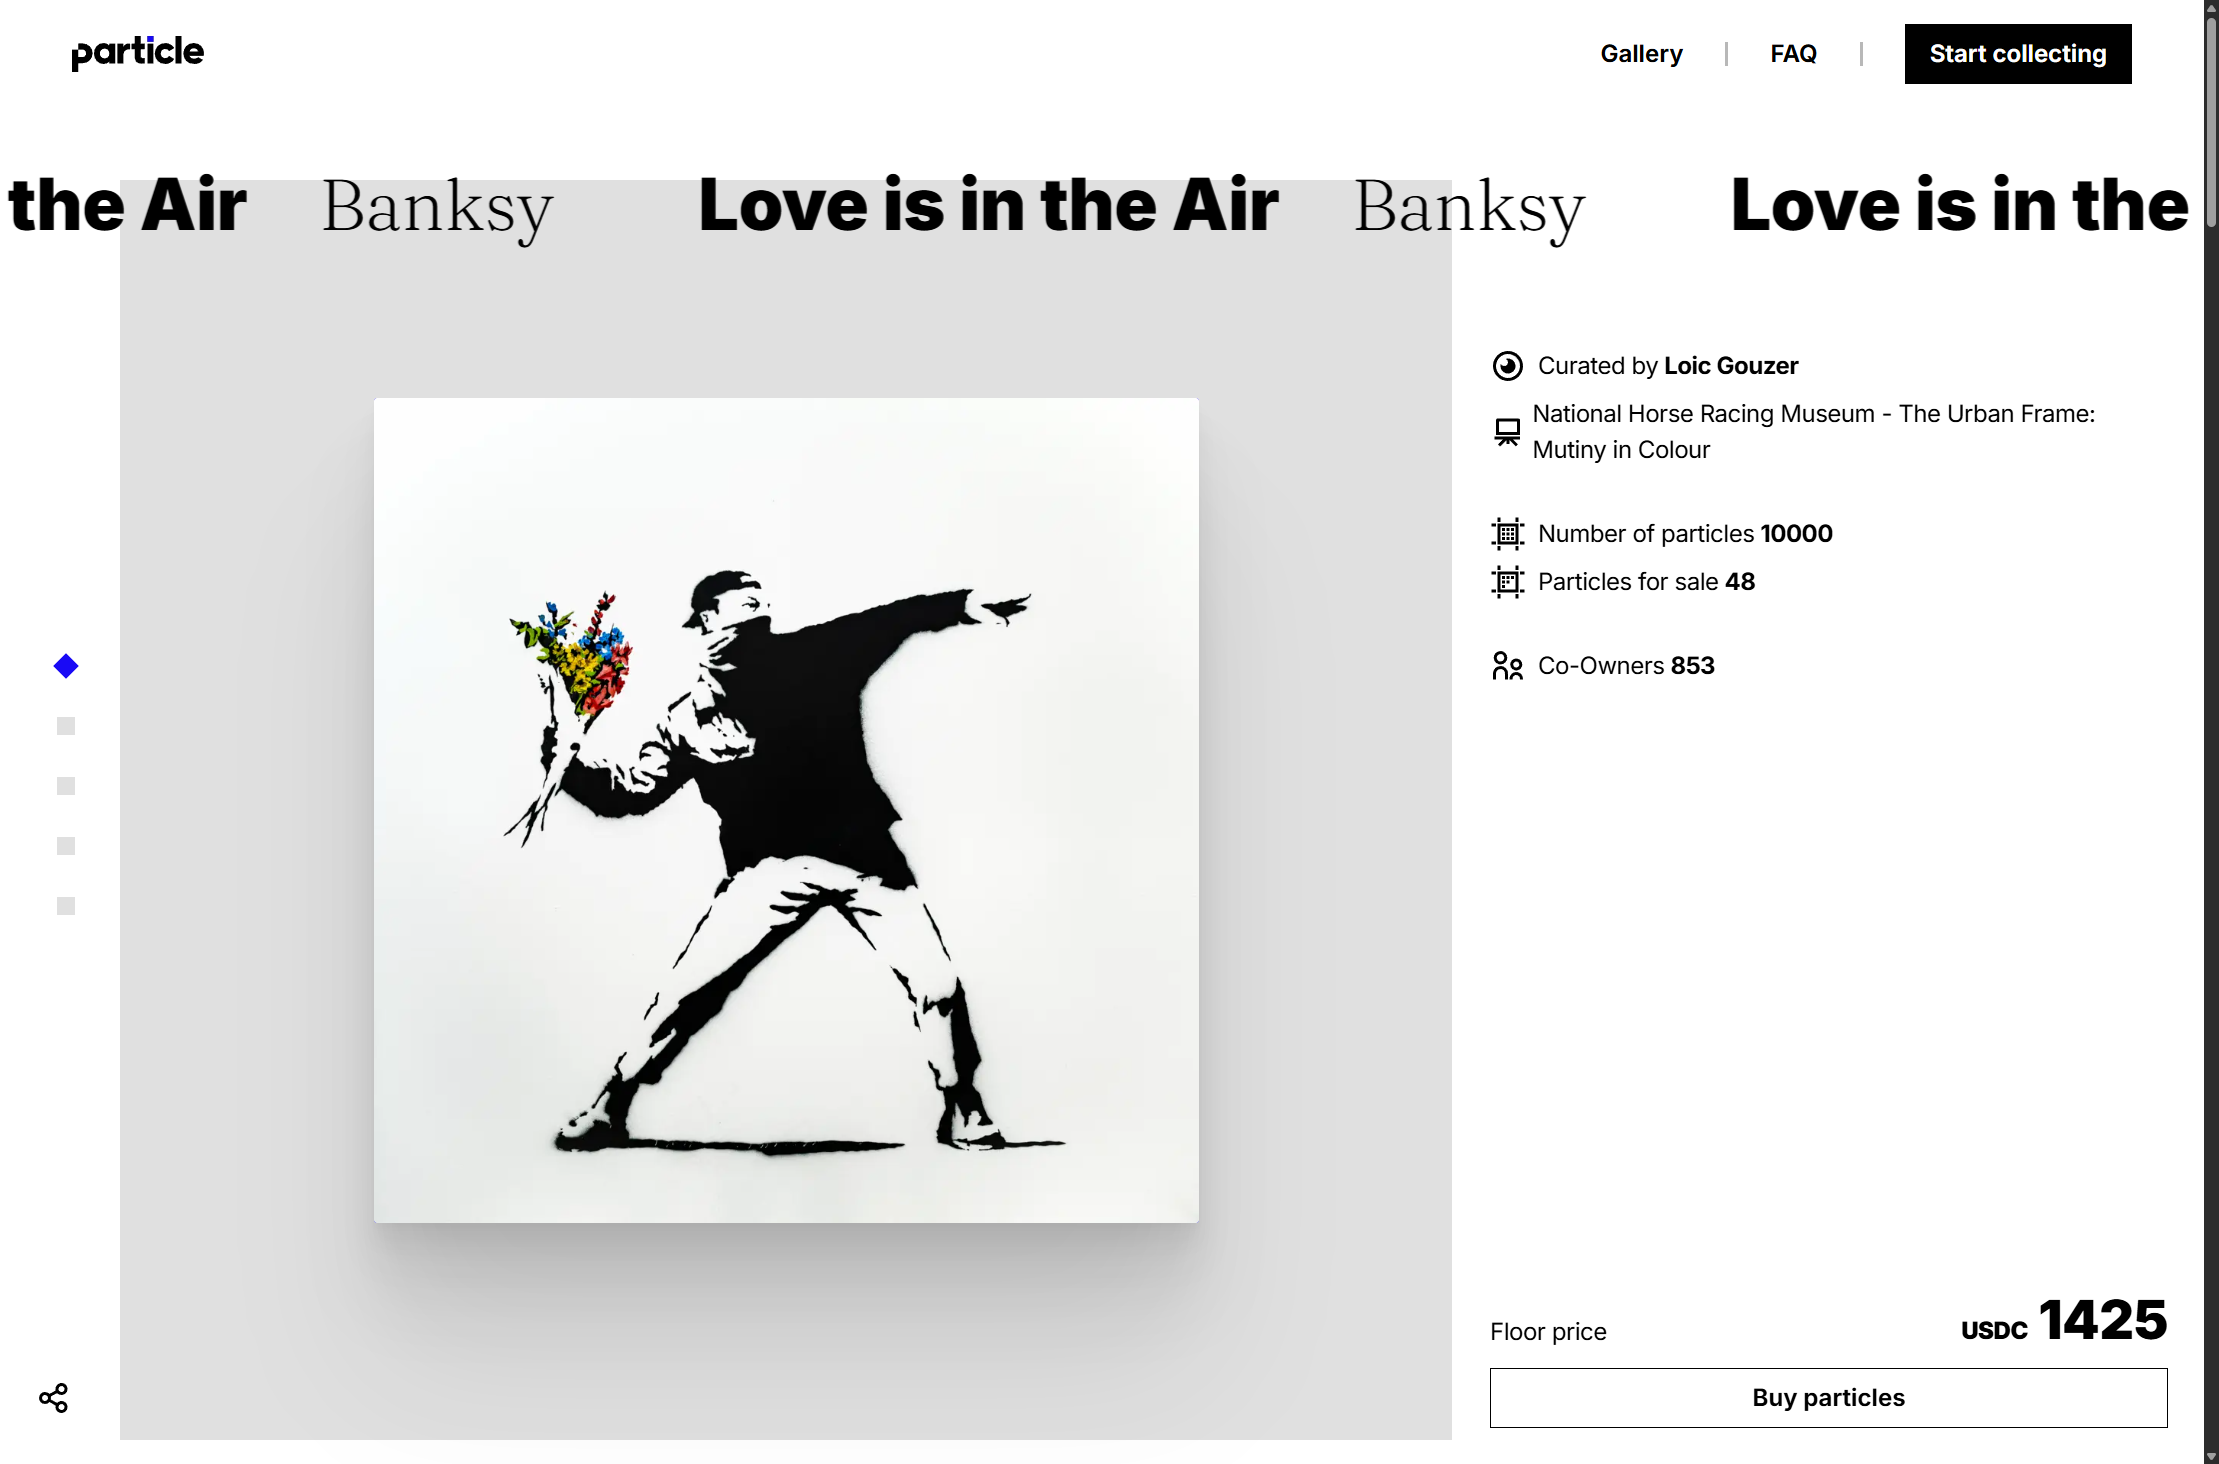Click the Particles for sale icon
The width and height of the screenshot is (2219, 1464).
coord(1507,582)
